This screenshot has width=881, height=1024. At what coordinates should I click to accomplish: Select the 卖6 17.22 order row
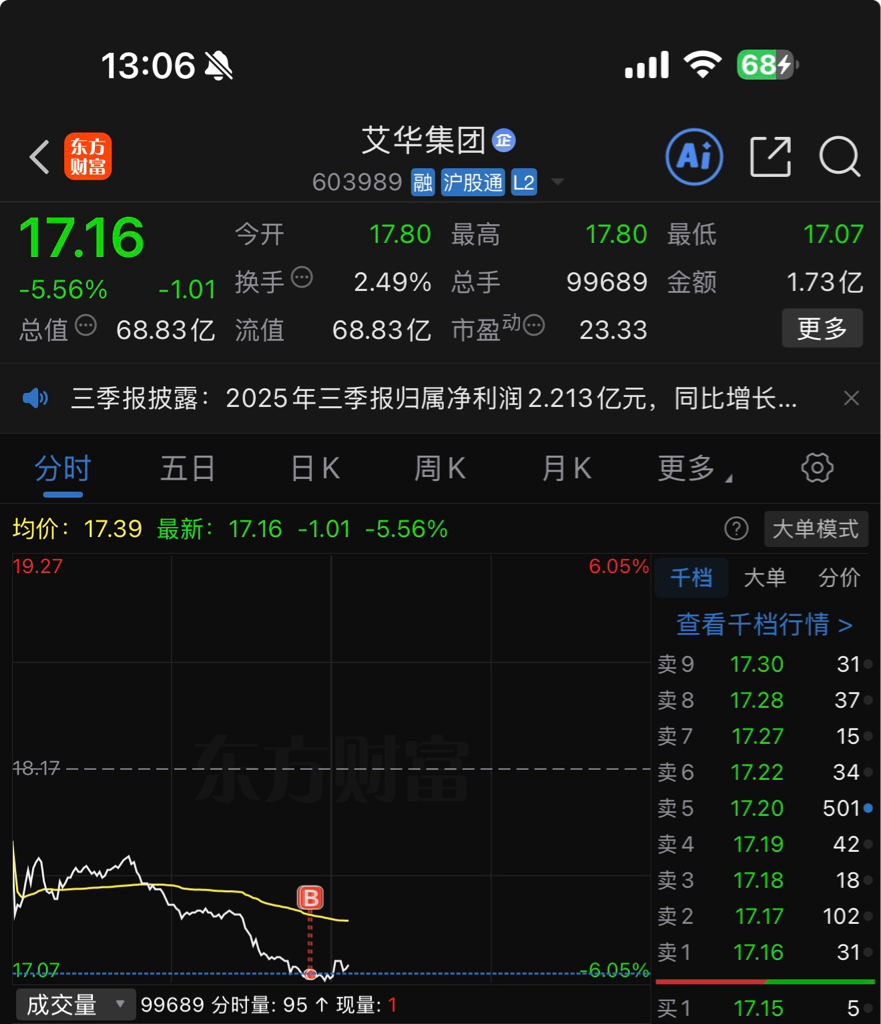click(765, 772)
